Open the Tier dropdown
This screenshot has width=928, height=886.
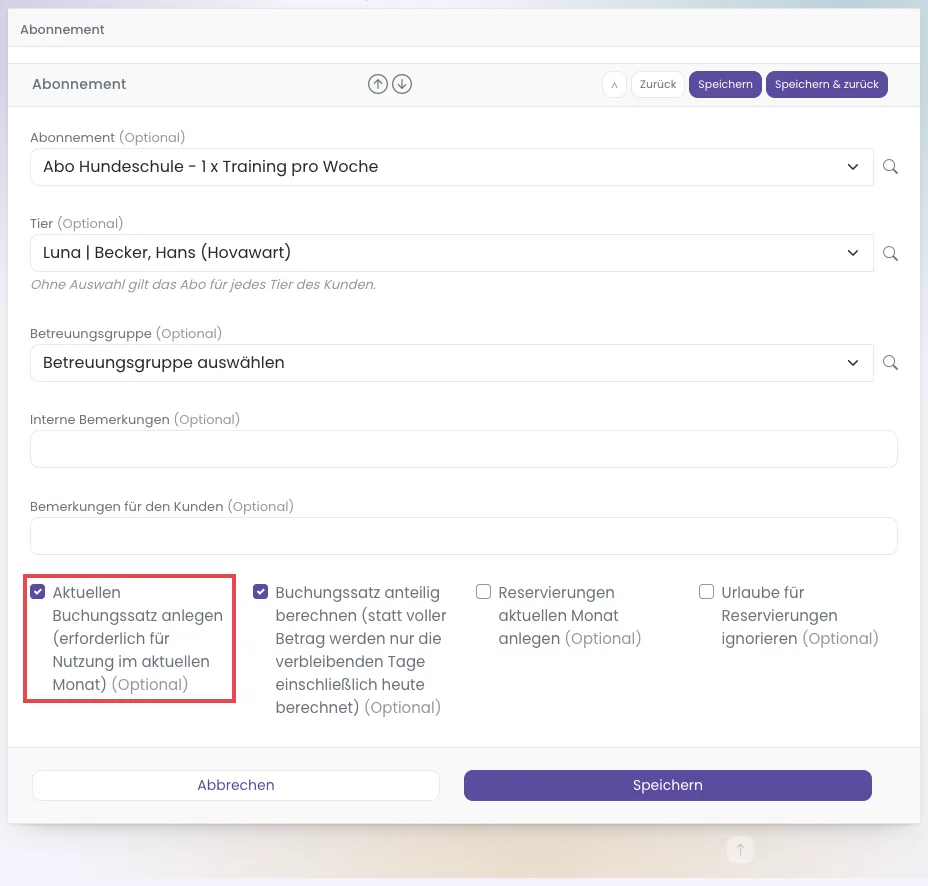452,253
